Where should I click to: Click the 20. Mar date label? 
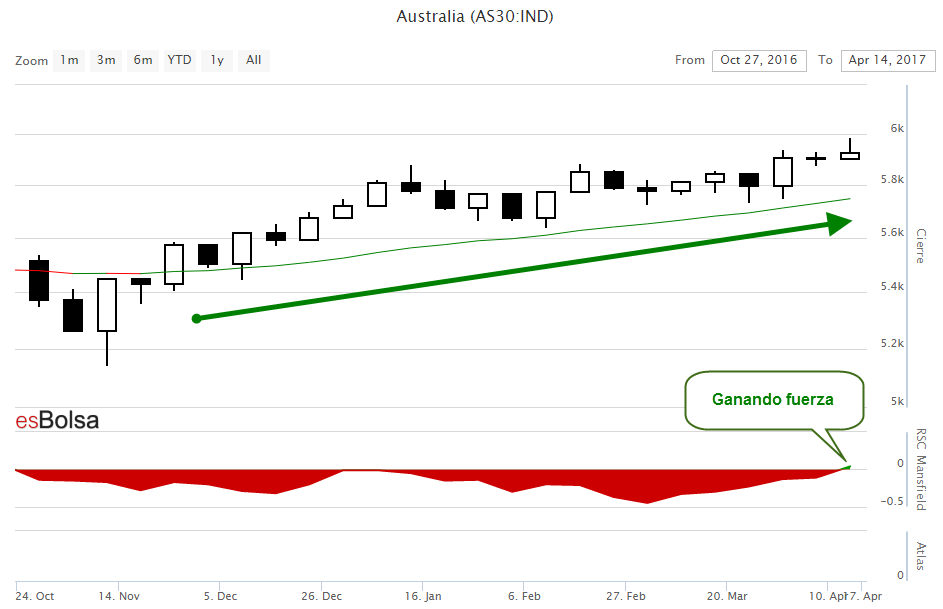click(x=727, y=596)
